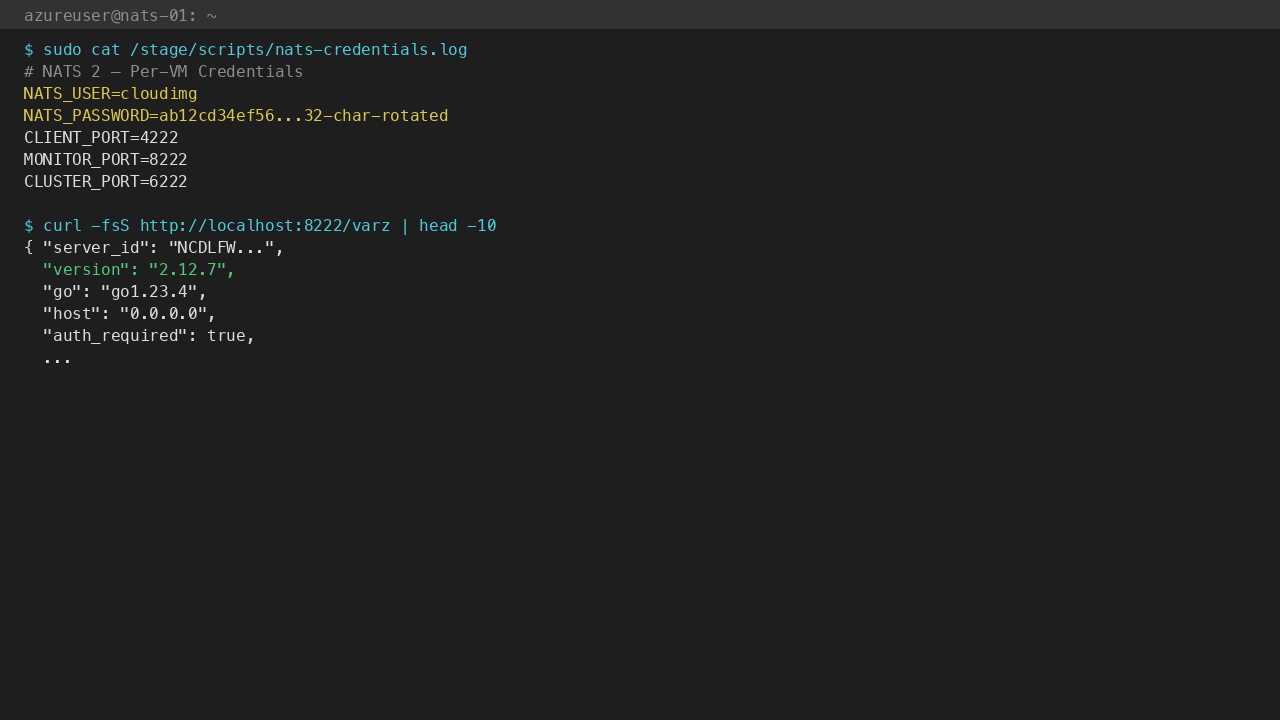Click the "go": "go1.23.4" line
The width and height of the screenshot is (1280, 720).
(x=125, y=292)
